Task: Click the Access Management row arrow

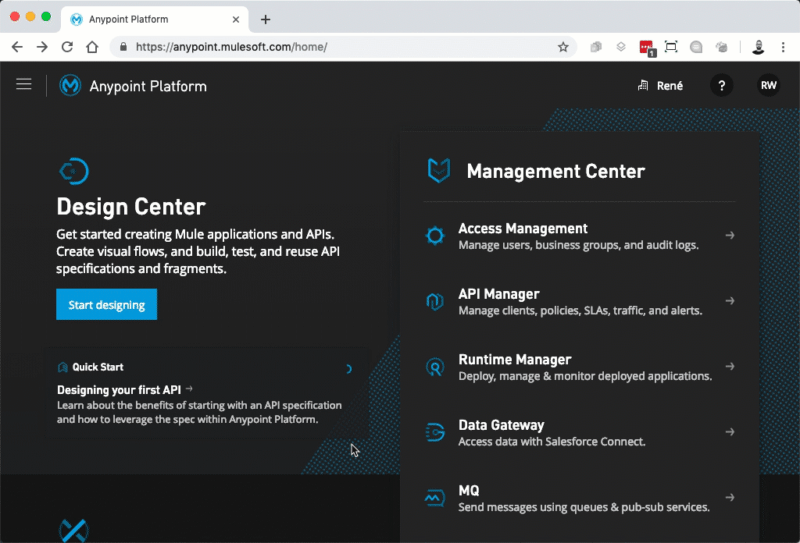Action: [730, 235]
